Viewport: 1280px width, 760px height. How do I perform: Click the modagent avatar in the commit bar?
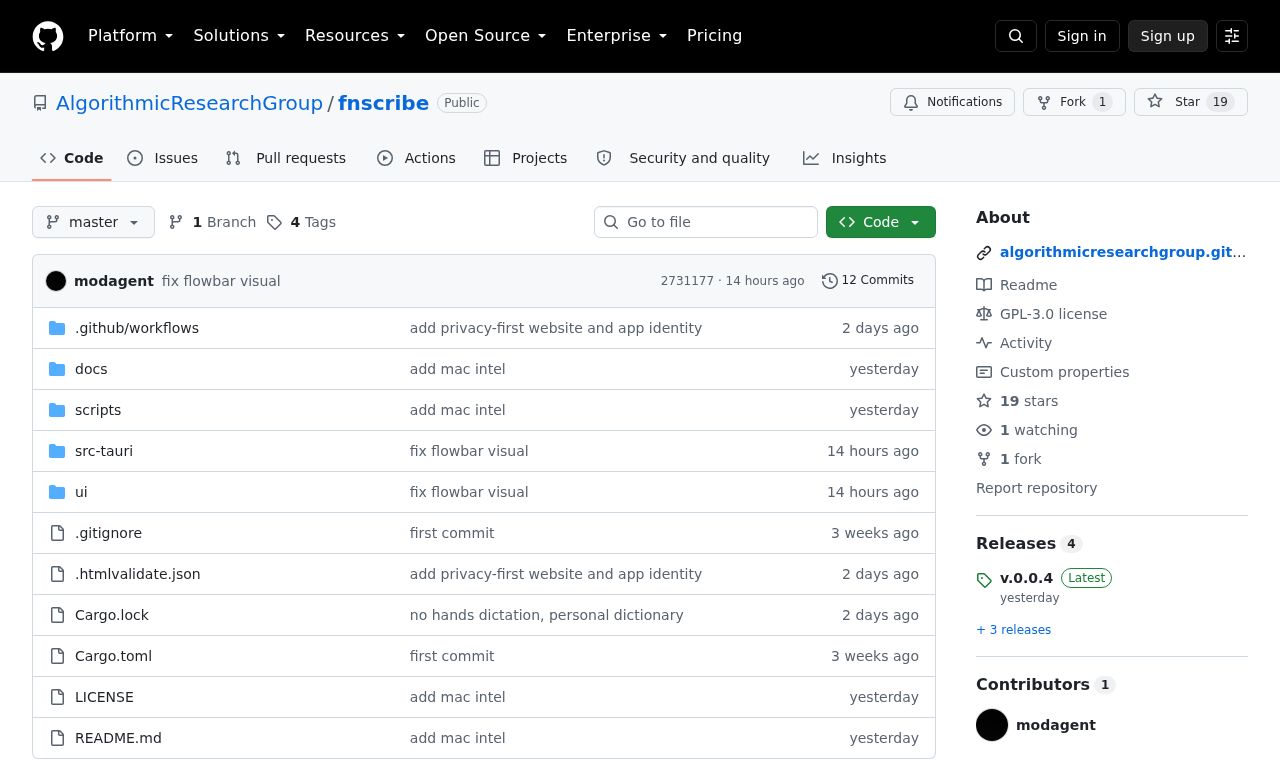tap(56, 281)
